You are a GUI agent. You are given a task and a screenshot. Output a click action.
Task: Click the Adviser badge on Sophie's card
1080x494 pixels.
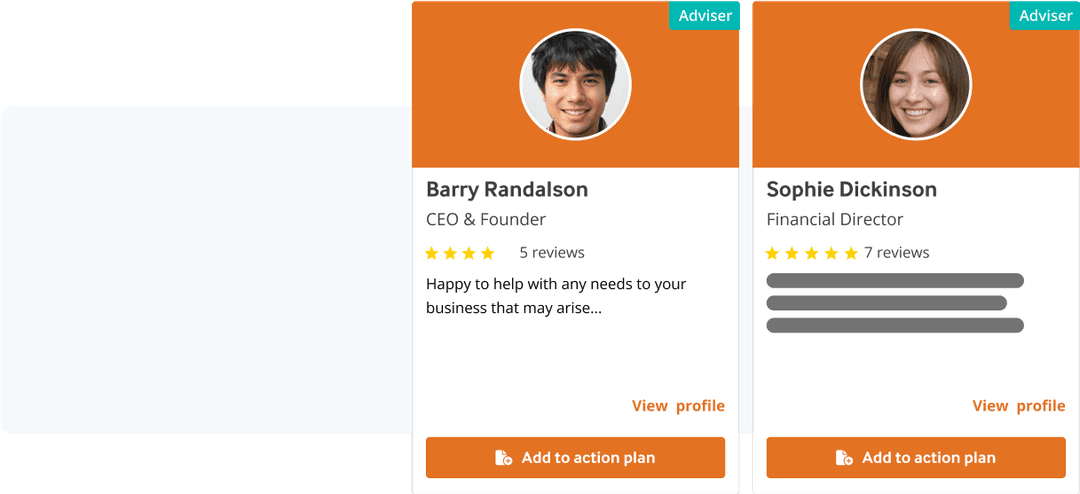pos(1045,15)
